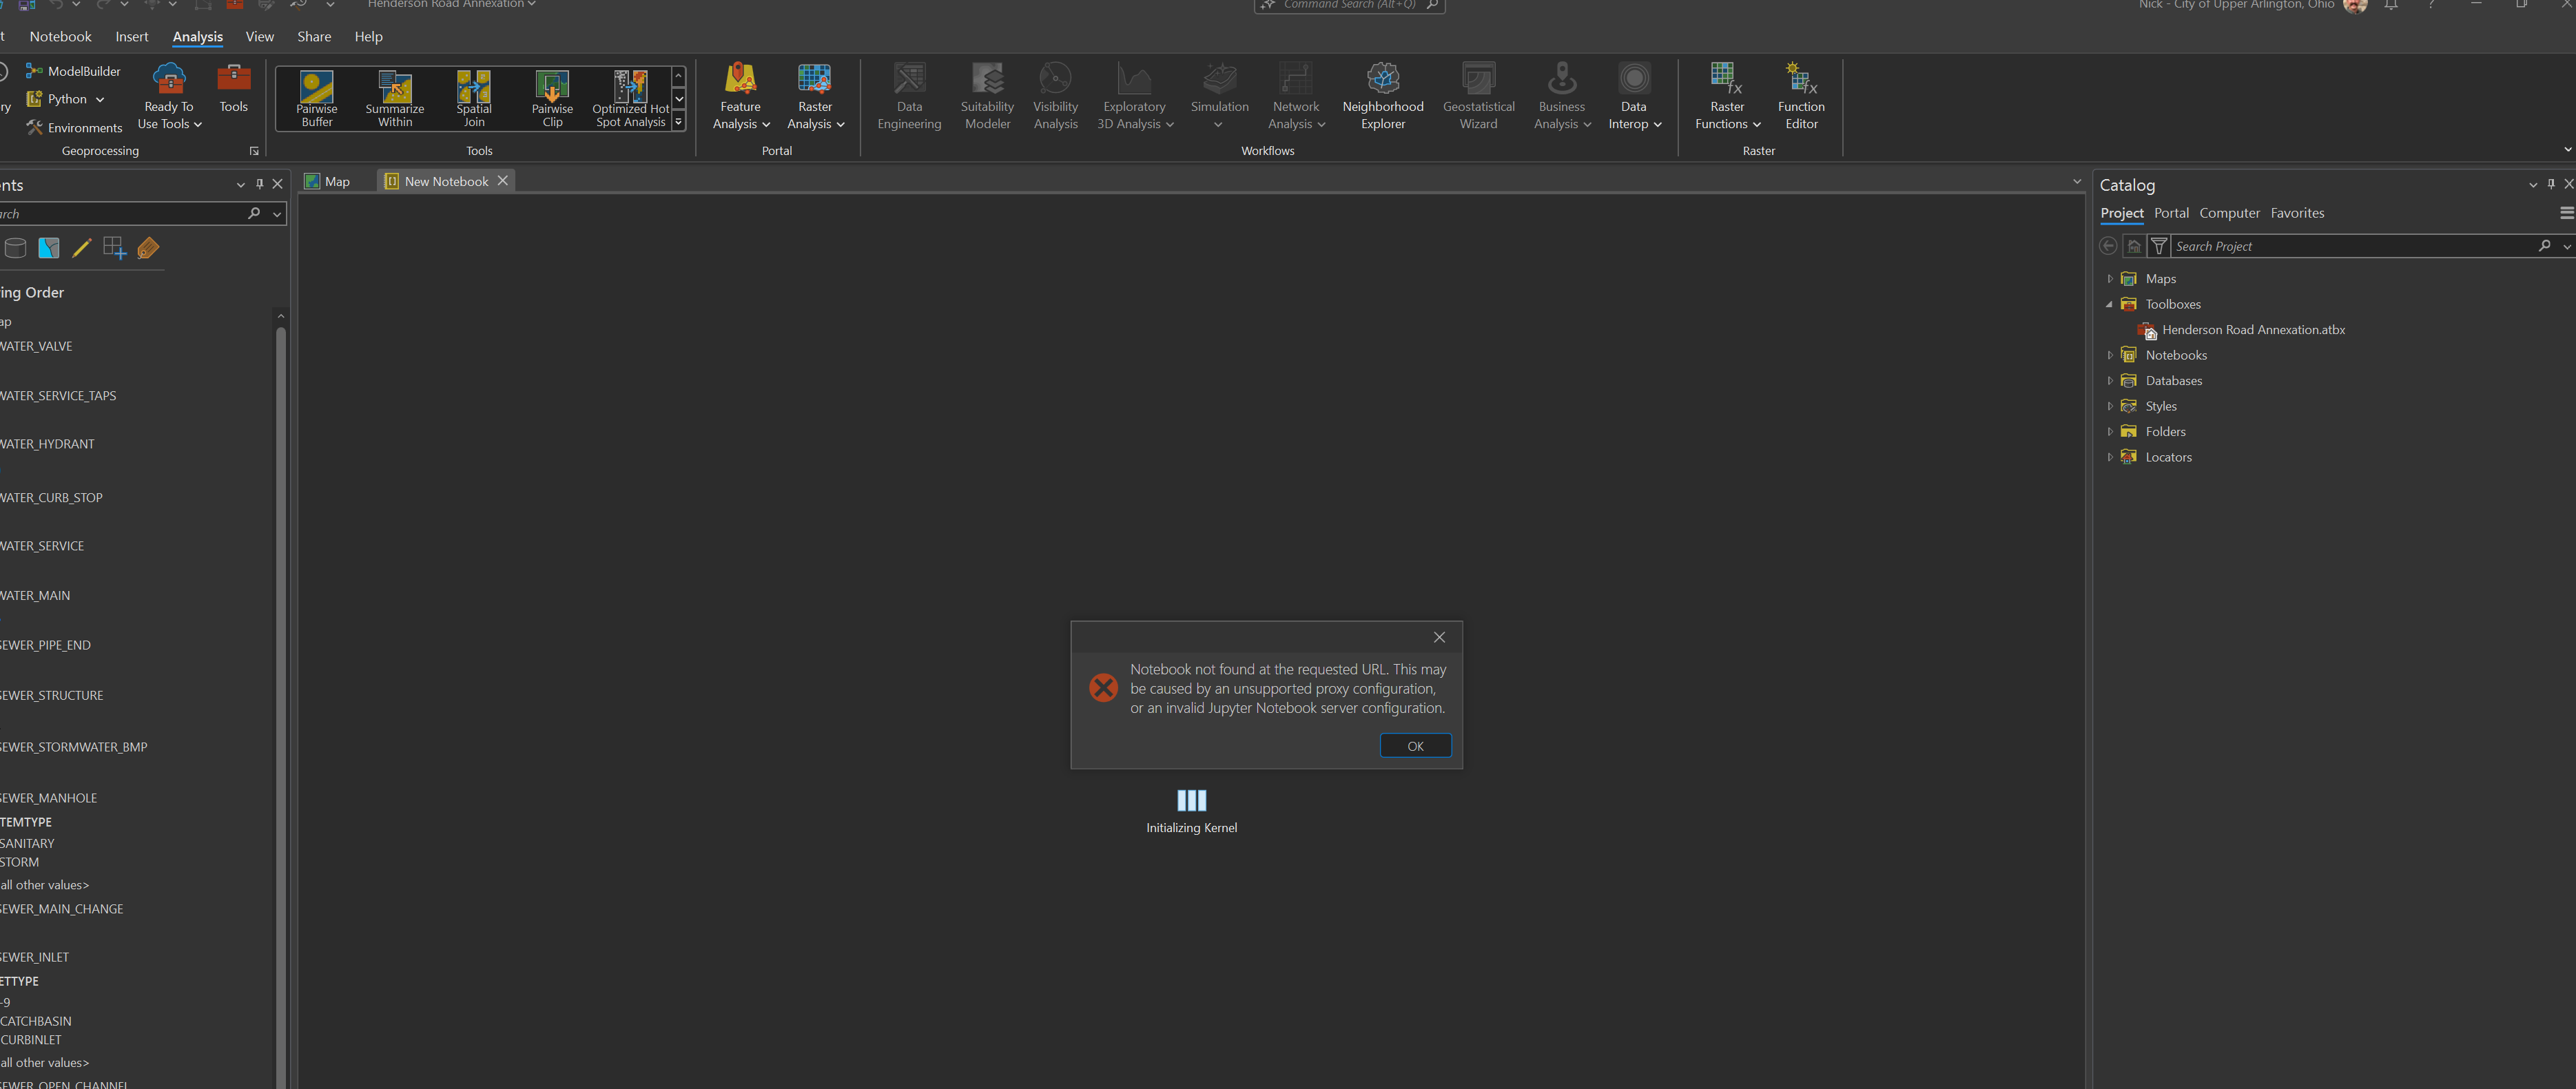Open the Function Editor

[1800, 95]
